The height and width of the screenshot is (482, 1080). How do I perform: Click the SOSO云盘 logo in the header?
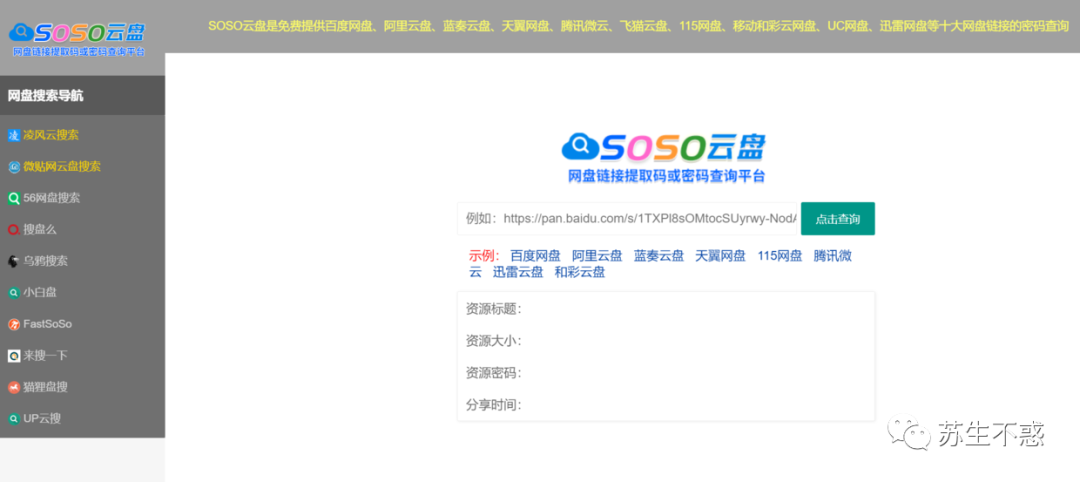click(77, 38)
